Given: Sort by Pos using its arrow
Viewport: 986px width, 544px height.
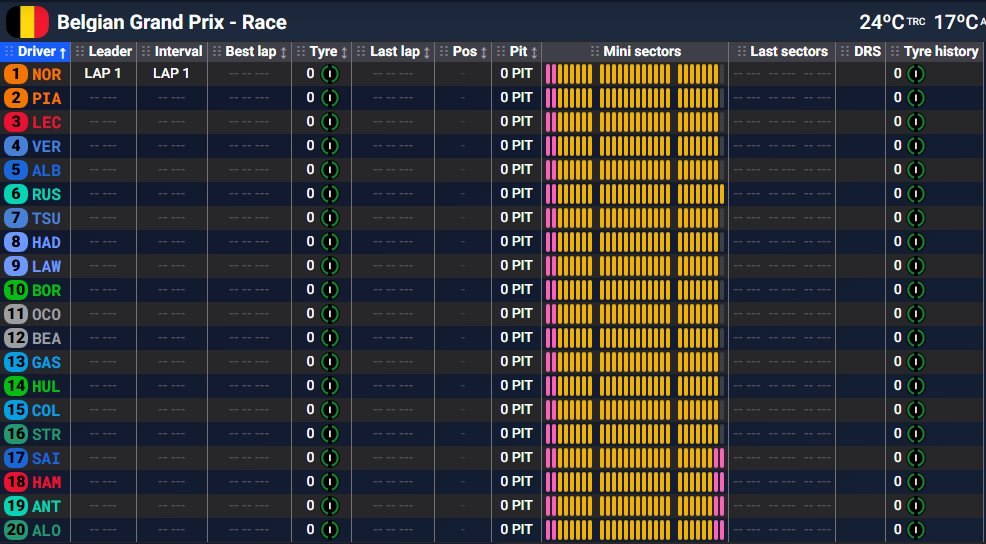Looking at the screenshot, I should [484, 52].
